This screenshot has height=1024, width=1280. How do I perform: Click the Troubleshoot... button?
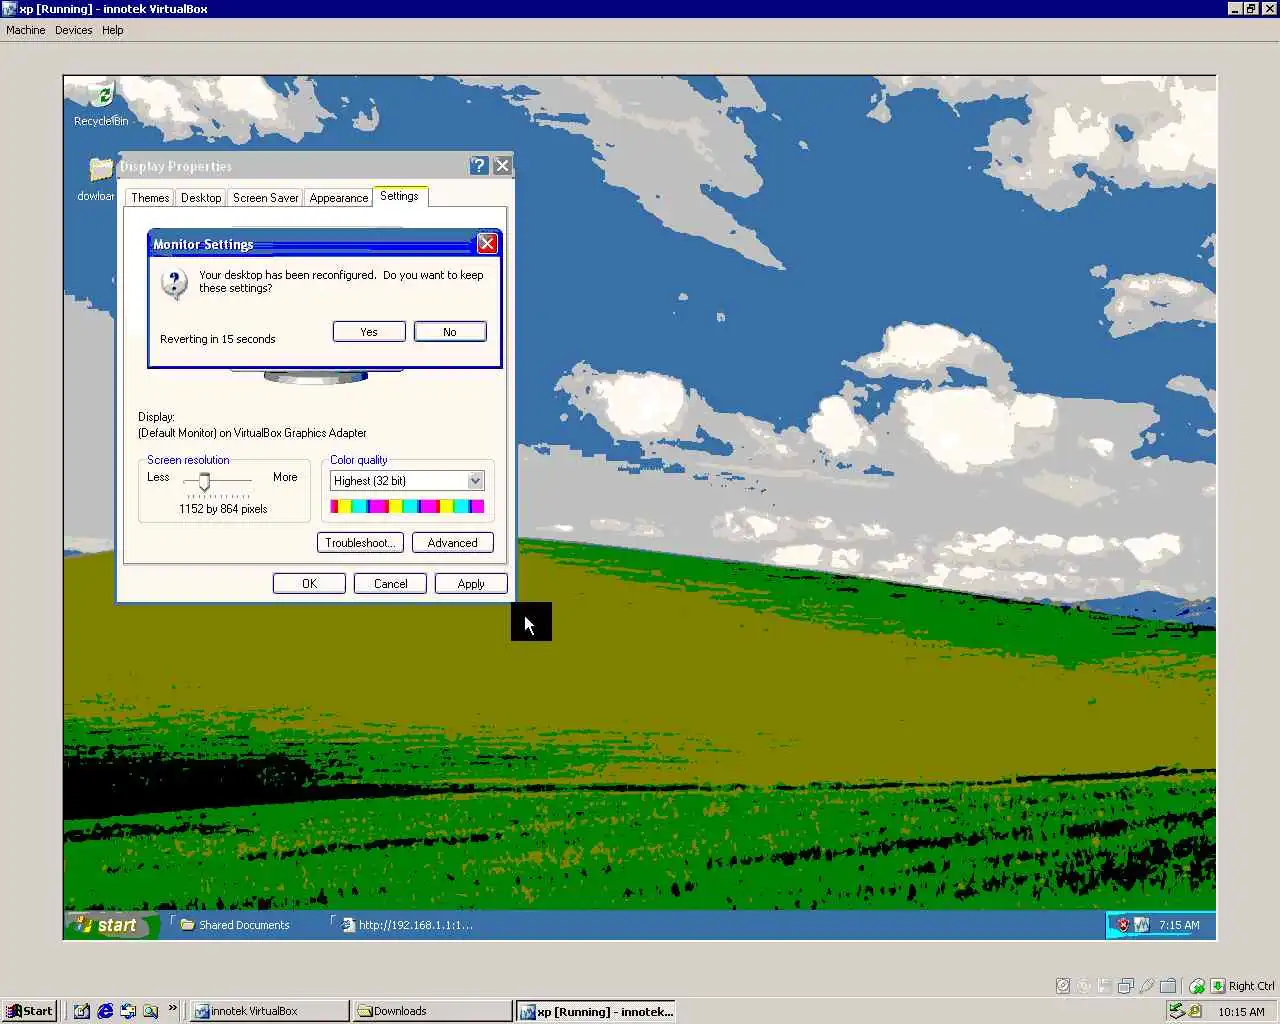coord(360,543)
